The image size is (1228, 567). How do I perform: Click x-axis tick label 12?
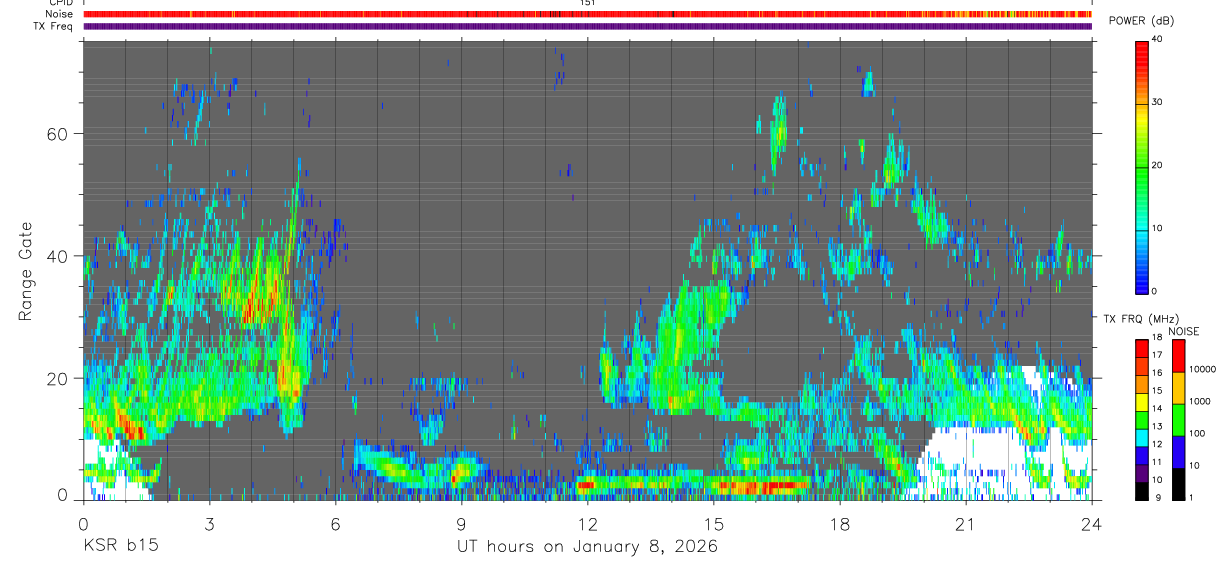click(x=587, y=523)
